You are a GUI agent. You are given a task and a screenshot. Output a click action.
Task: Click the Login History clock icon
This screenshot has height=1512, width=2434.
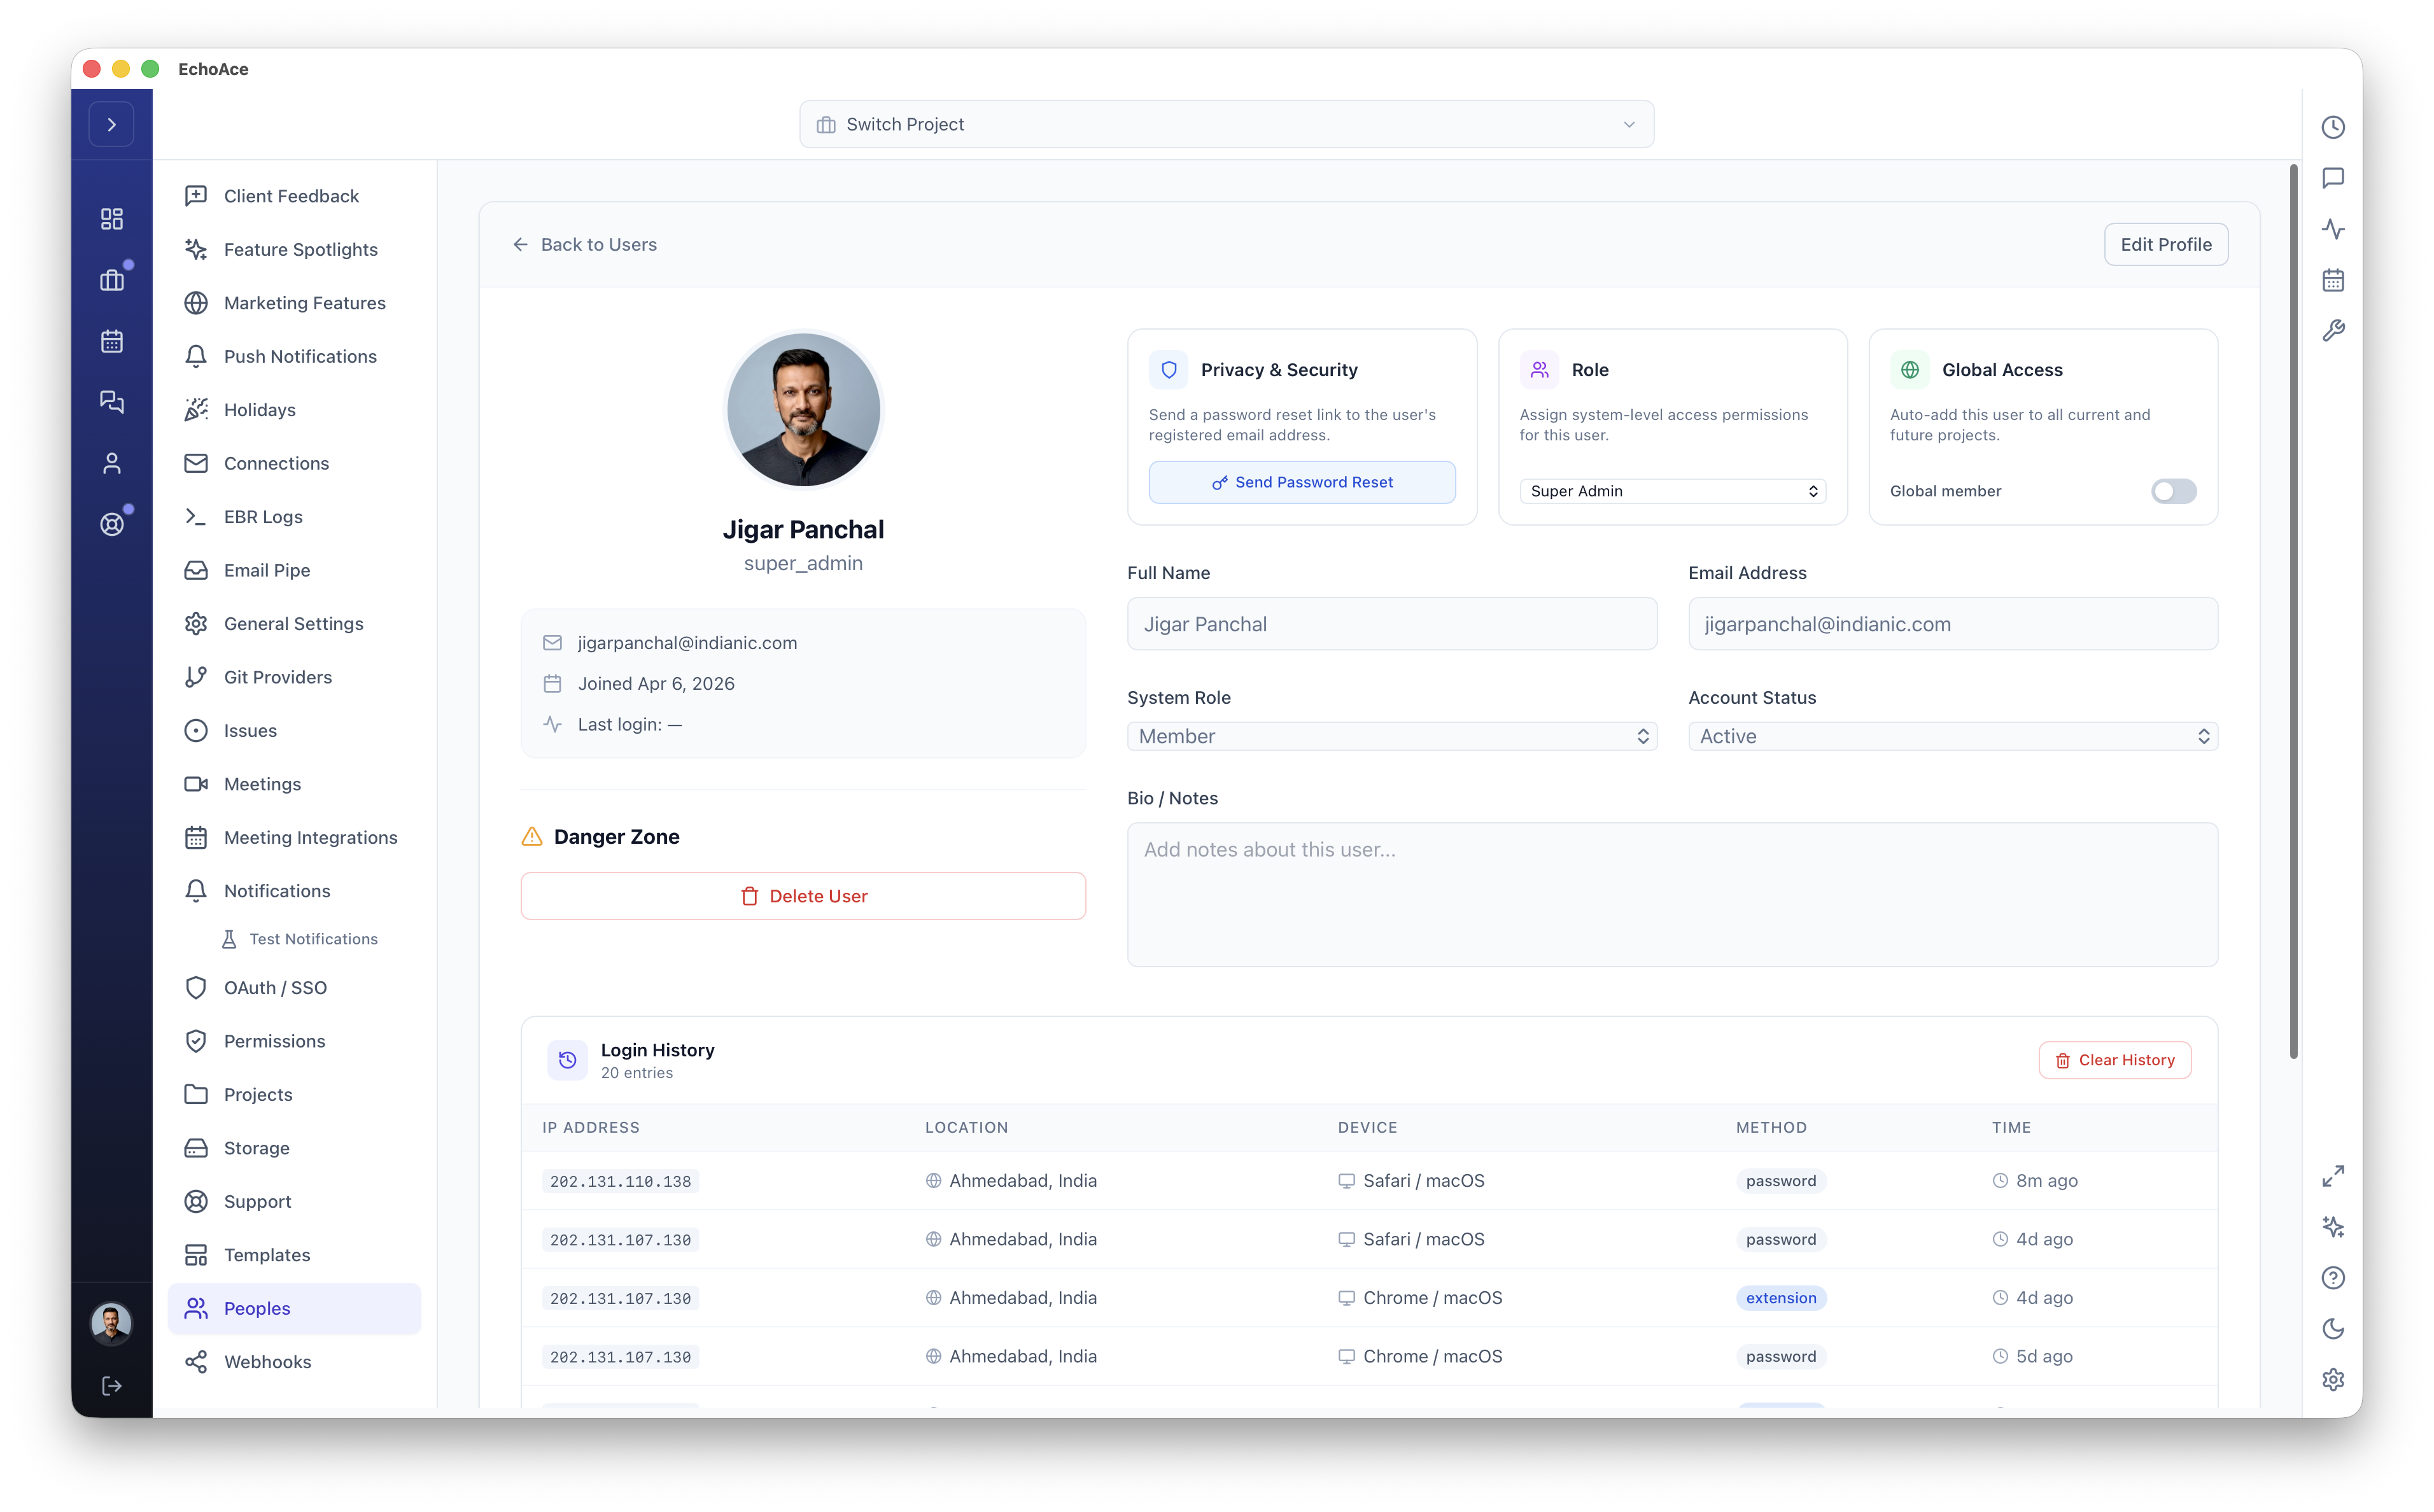click(567, 1060)
